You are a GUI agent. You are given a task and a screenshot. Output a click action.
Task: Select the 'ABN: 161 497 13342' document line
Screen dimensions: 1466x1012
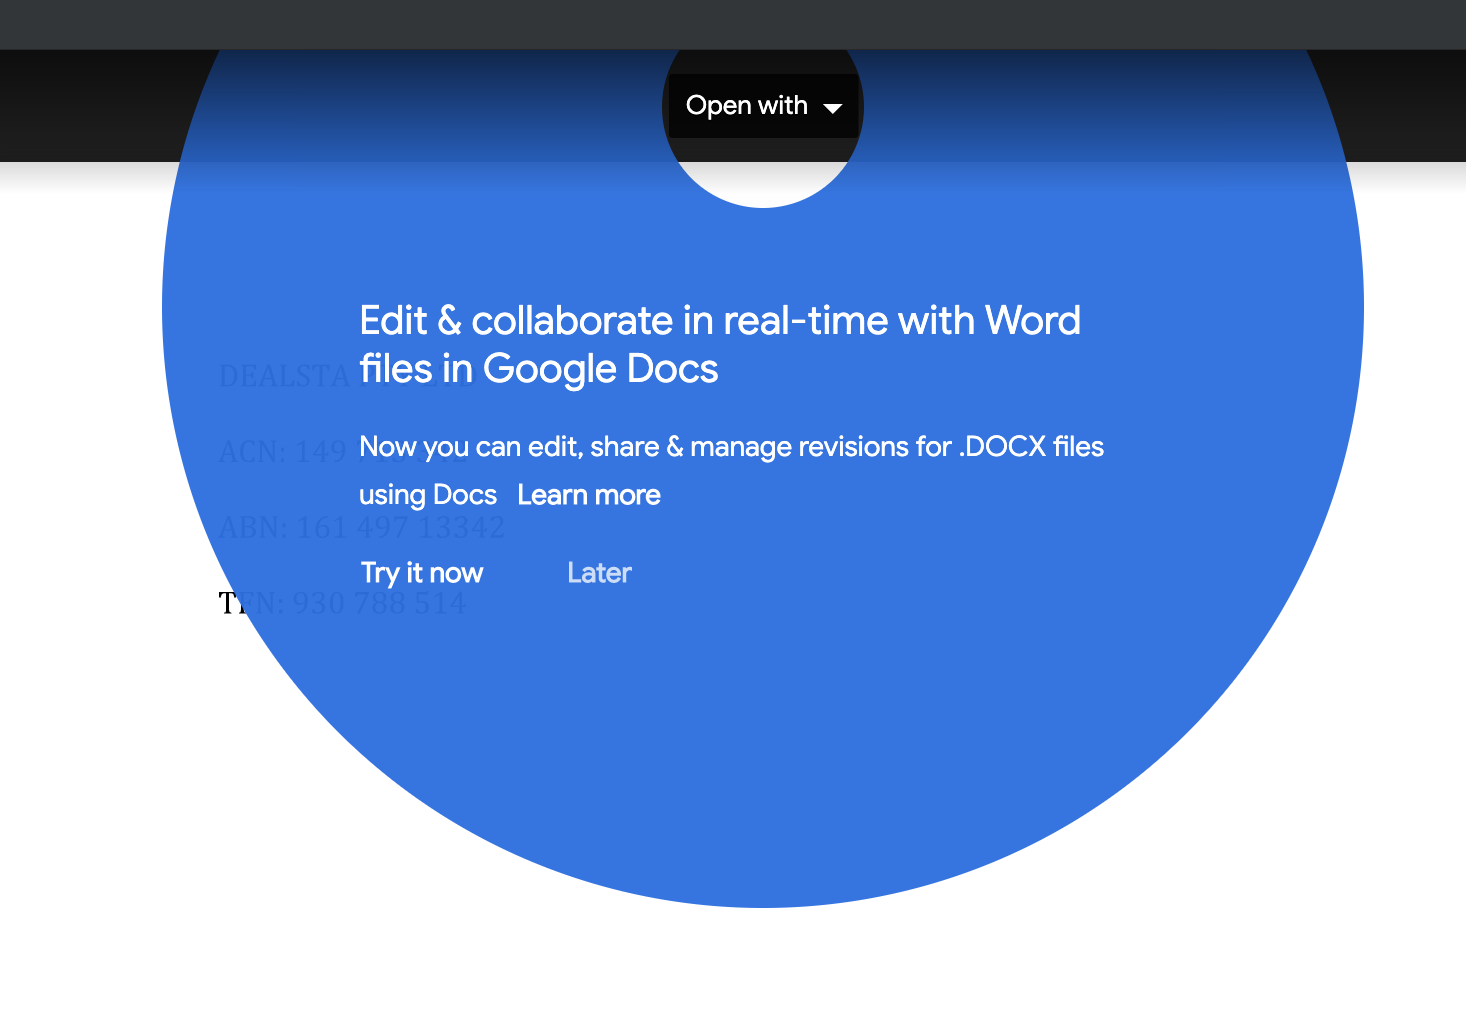coord(362,527)
